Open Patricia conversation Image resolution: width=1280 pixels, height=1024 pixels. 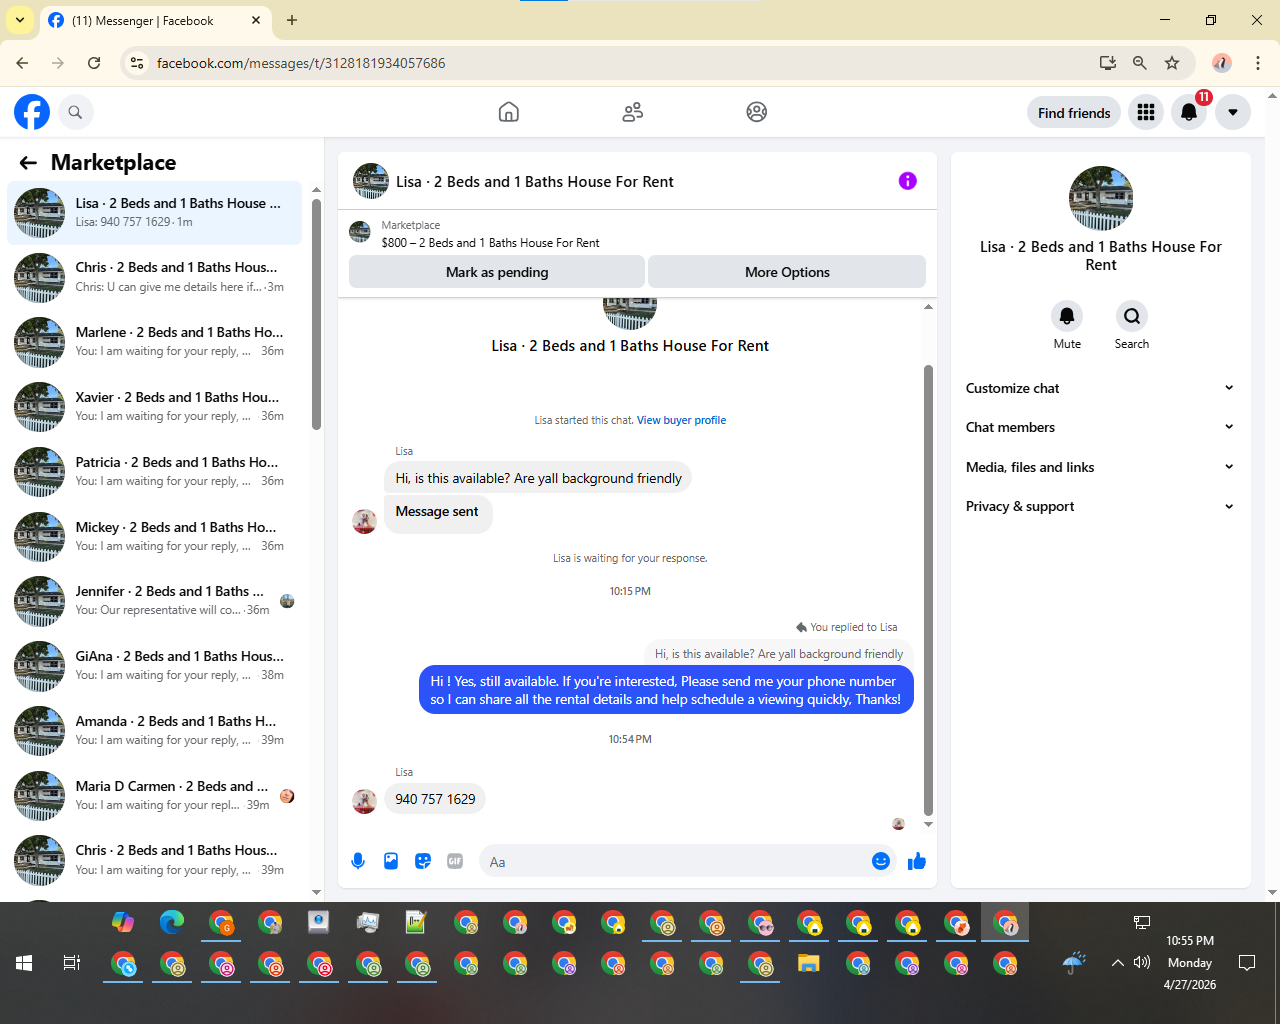pos(154,472)
